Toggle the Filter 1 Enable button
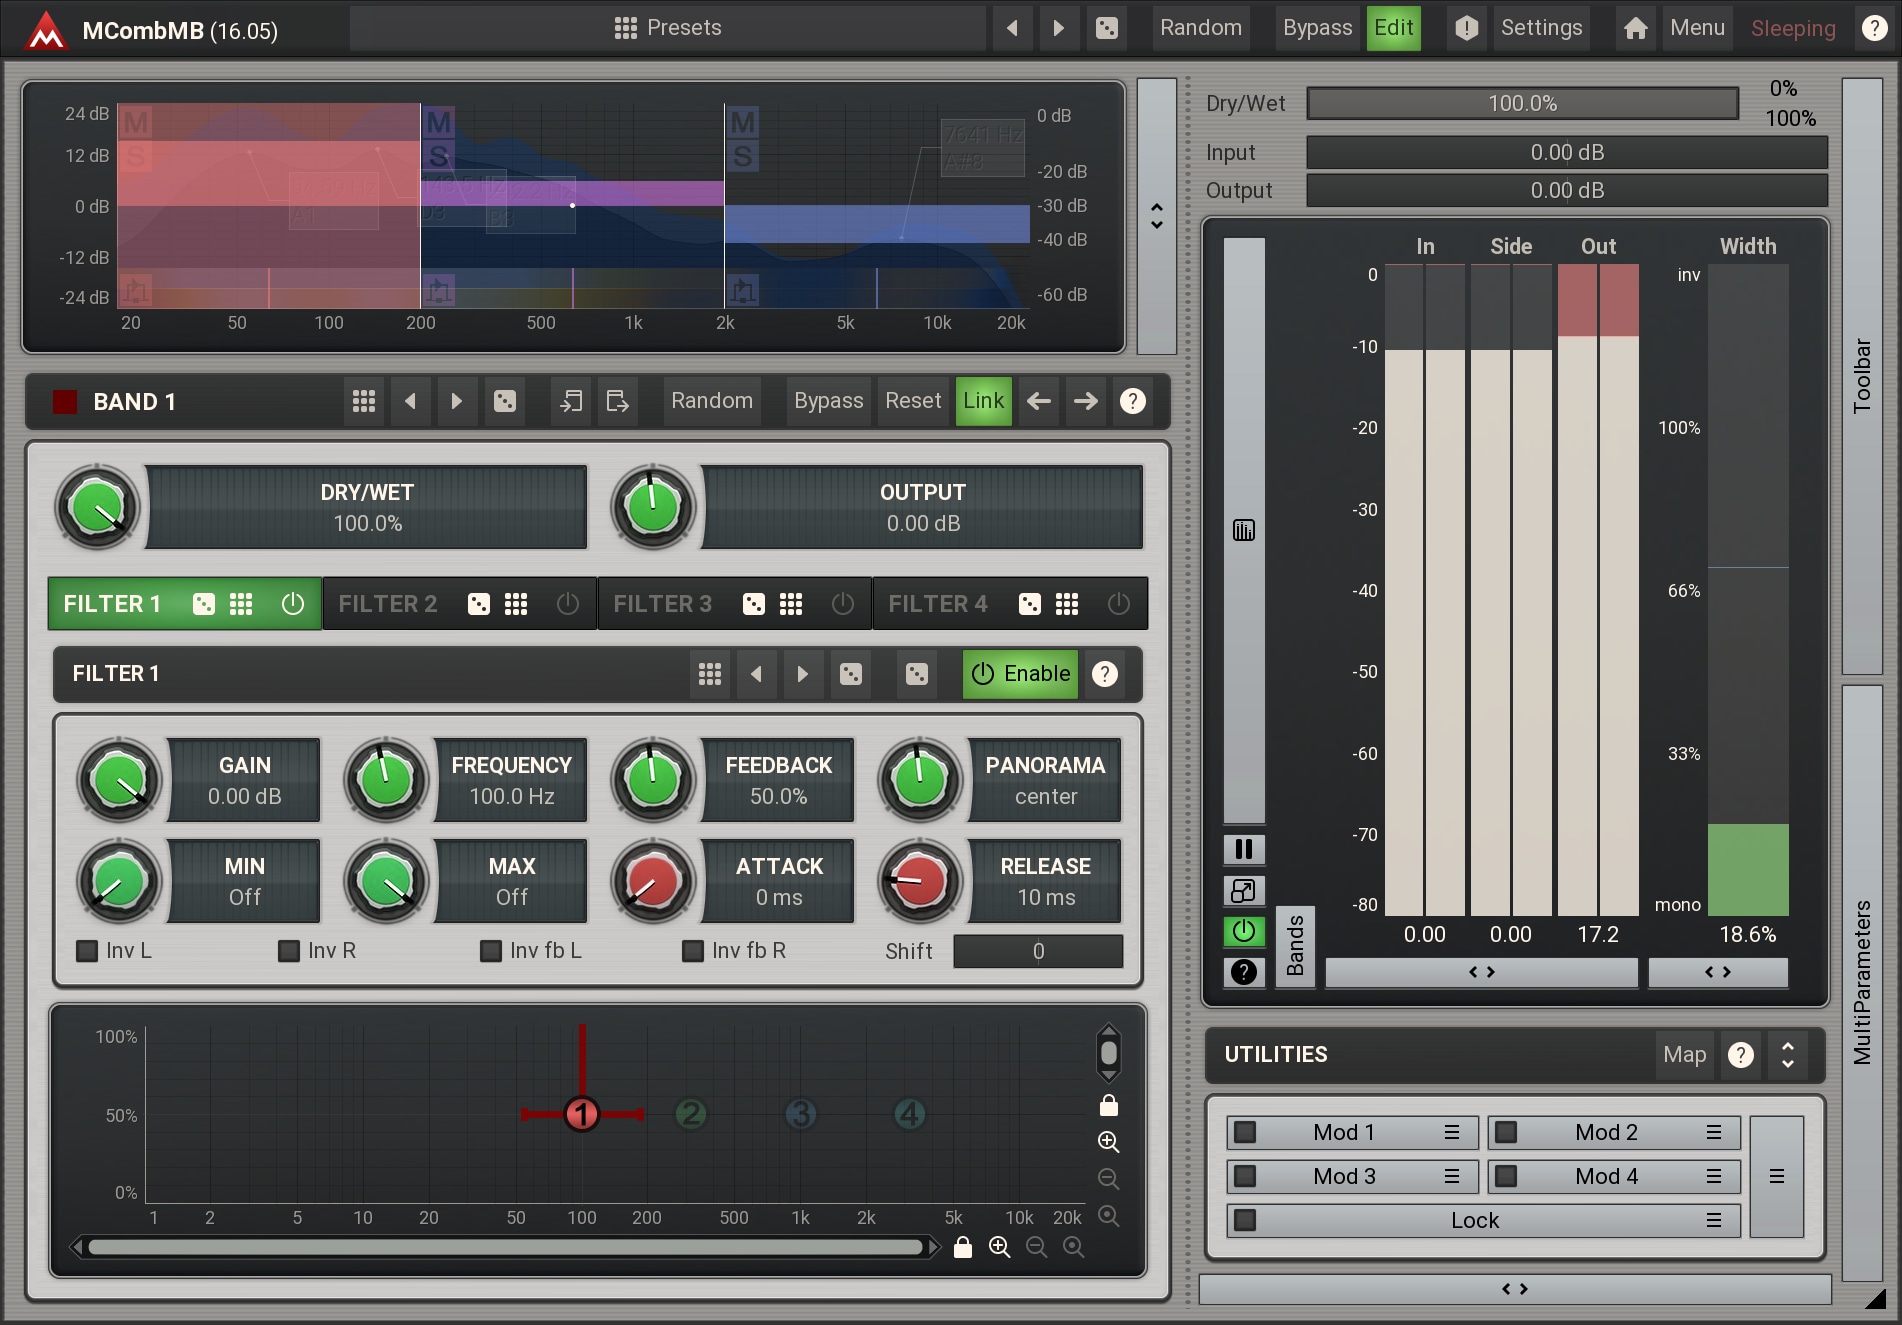 point(1021,674)
